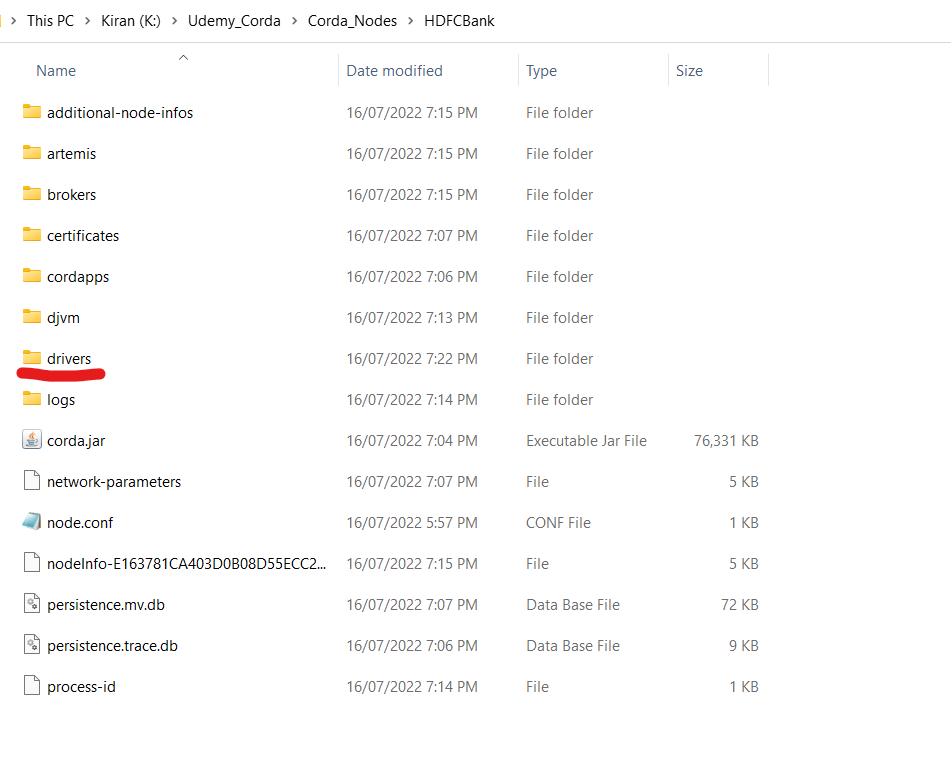This screenshot has width=951, height=761.
Task: Select the process-id file icon
Action: tap(32, 686)
